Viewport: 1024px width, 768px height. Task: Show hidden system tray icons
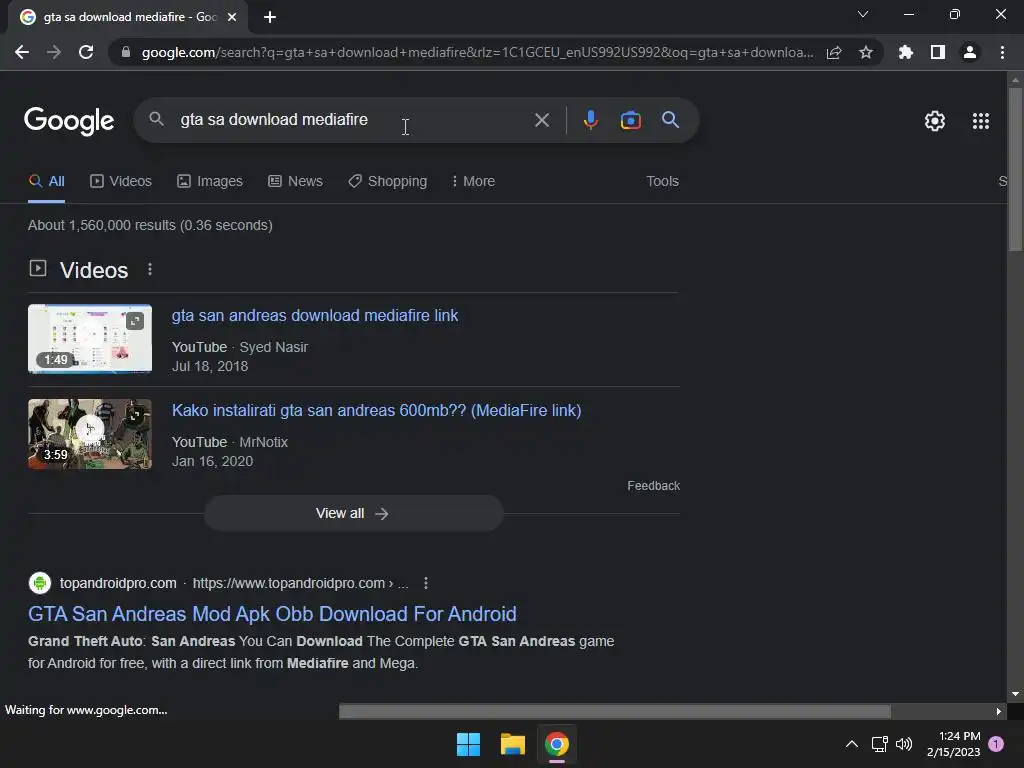click(852, 744)
